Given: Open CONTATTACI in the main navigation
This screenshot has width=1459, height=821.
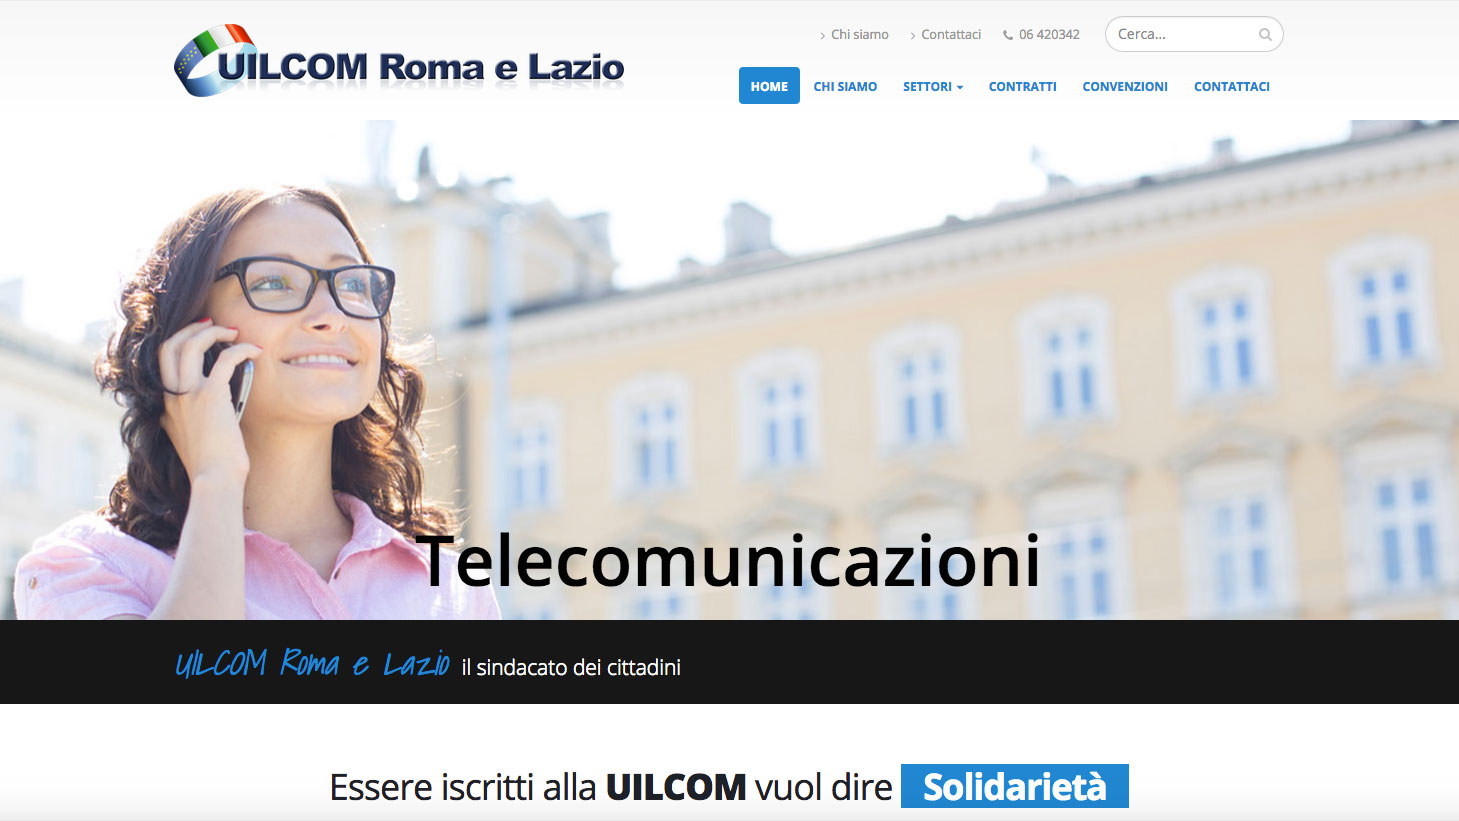Looking at the screenshot, I should pyautogui.click(x=1232, y=86).
